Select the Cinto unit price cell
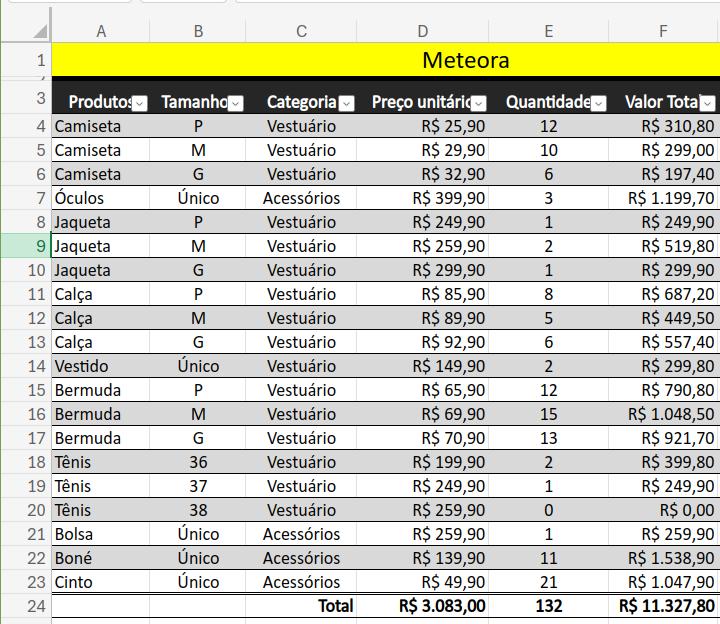Viewport: 720px width, 624px height. 422,582
